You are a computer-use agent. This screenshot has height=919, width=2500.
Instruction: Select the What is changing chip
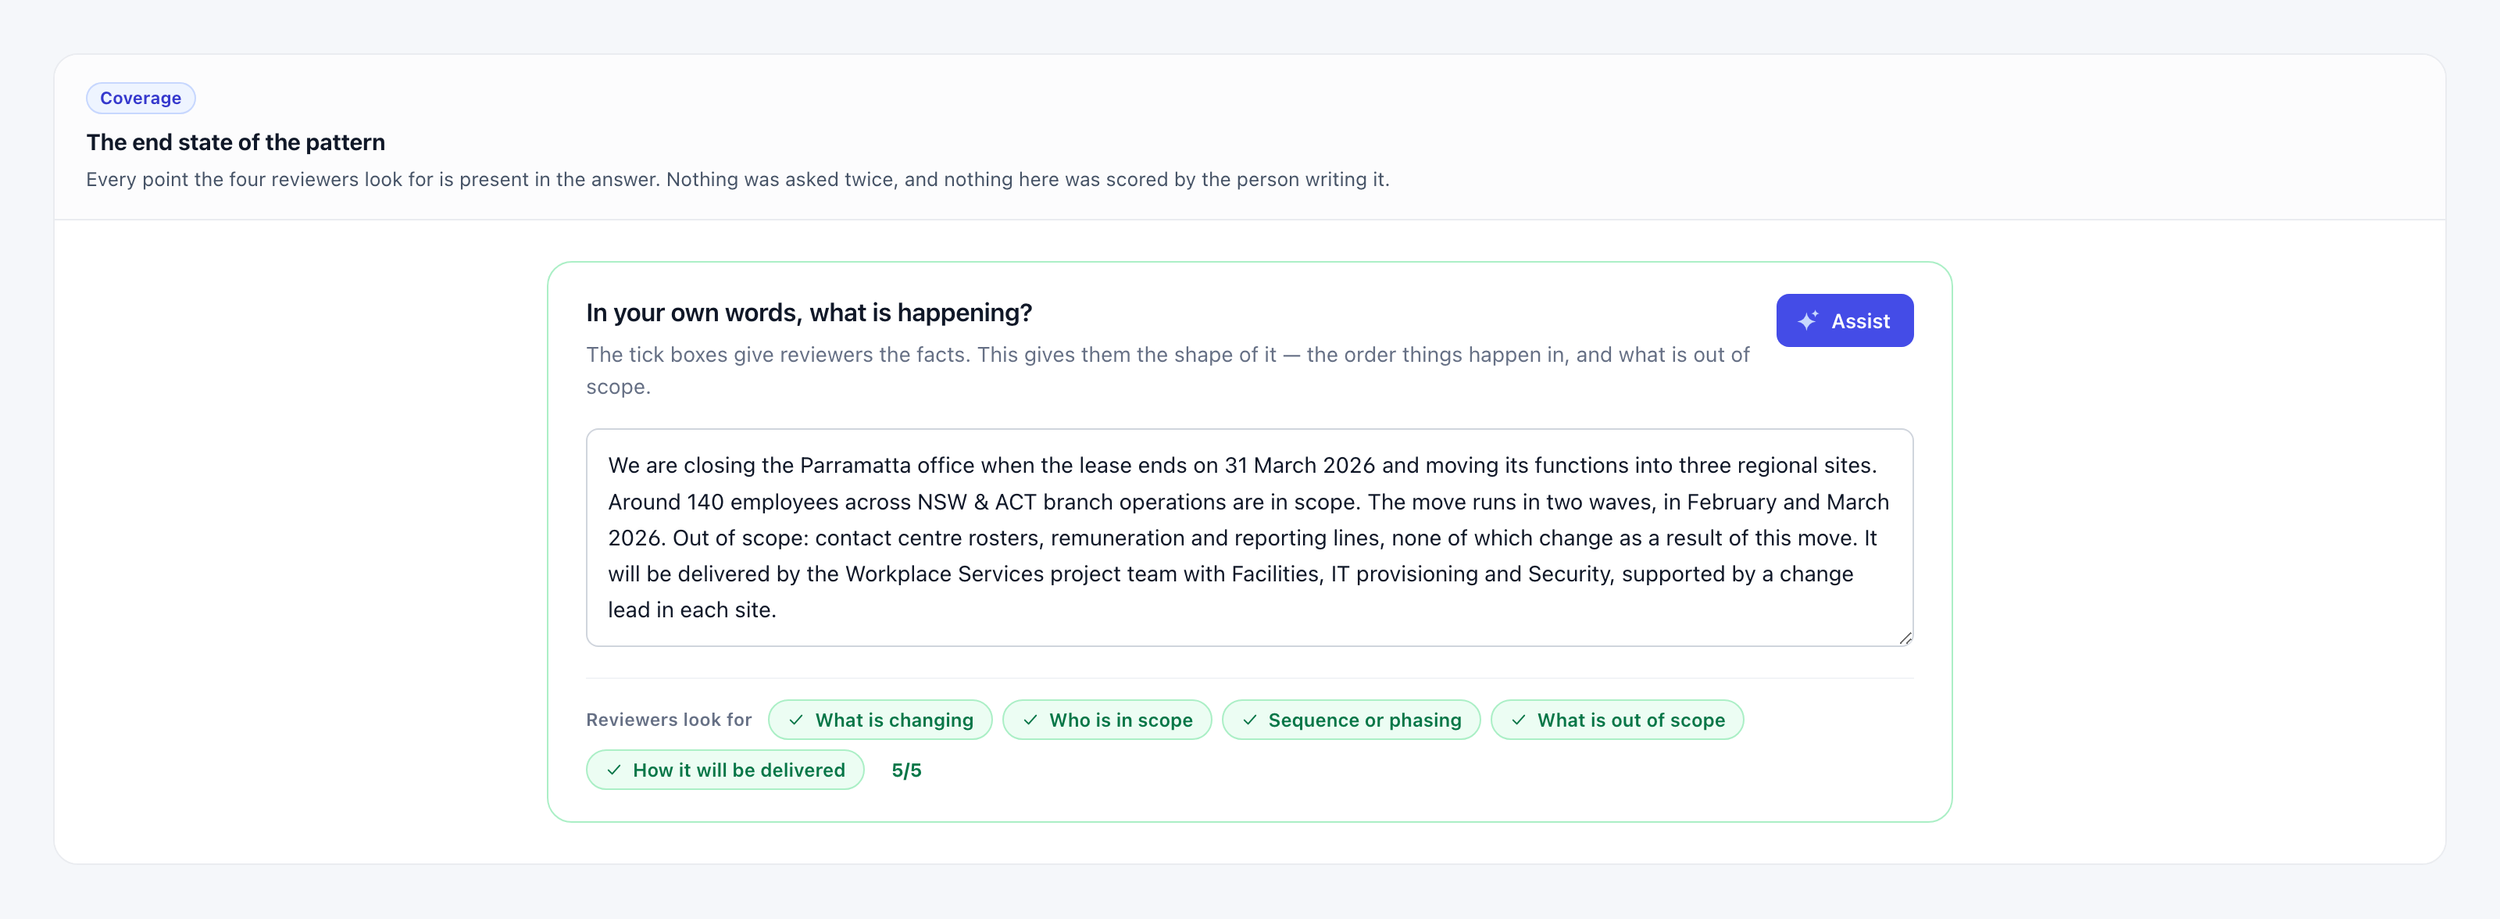pos(880,720)
